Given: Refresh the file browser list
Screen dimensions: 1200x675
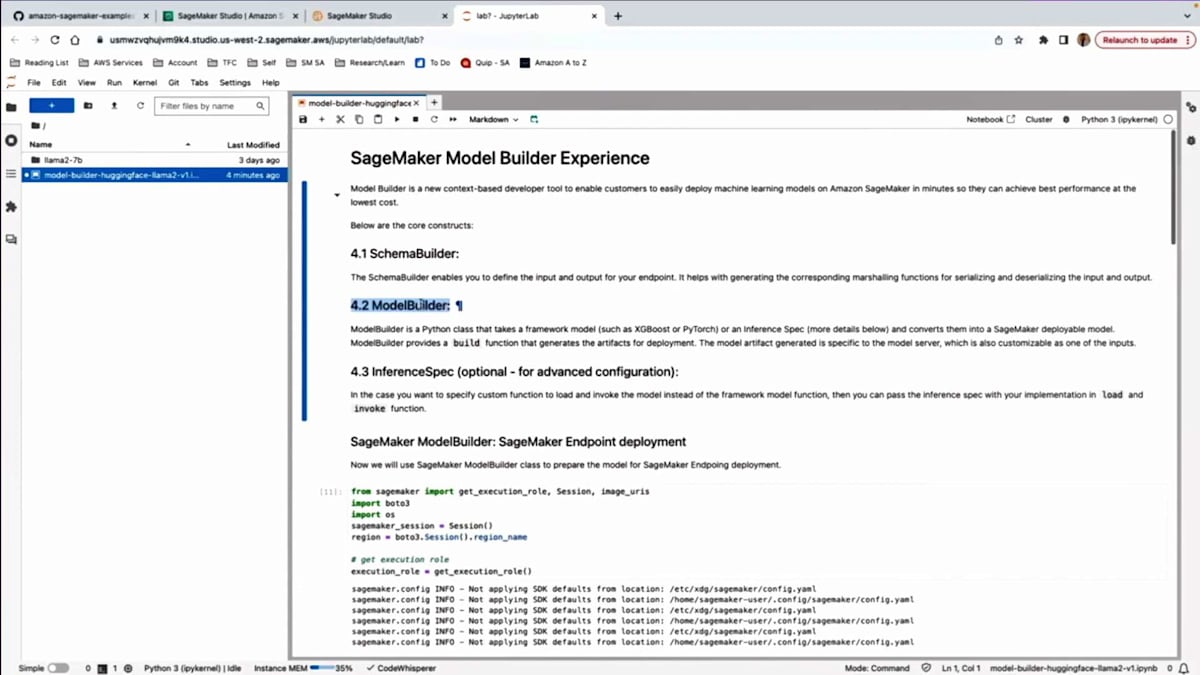Looking at the screenshot, I should click(x=140, y=105).
